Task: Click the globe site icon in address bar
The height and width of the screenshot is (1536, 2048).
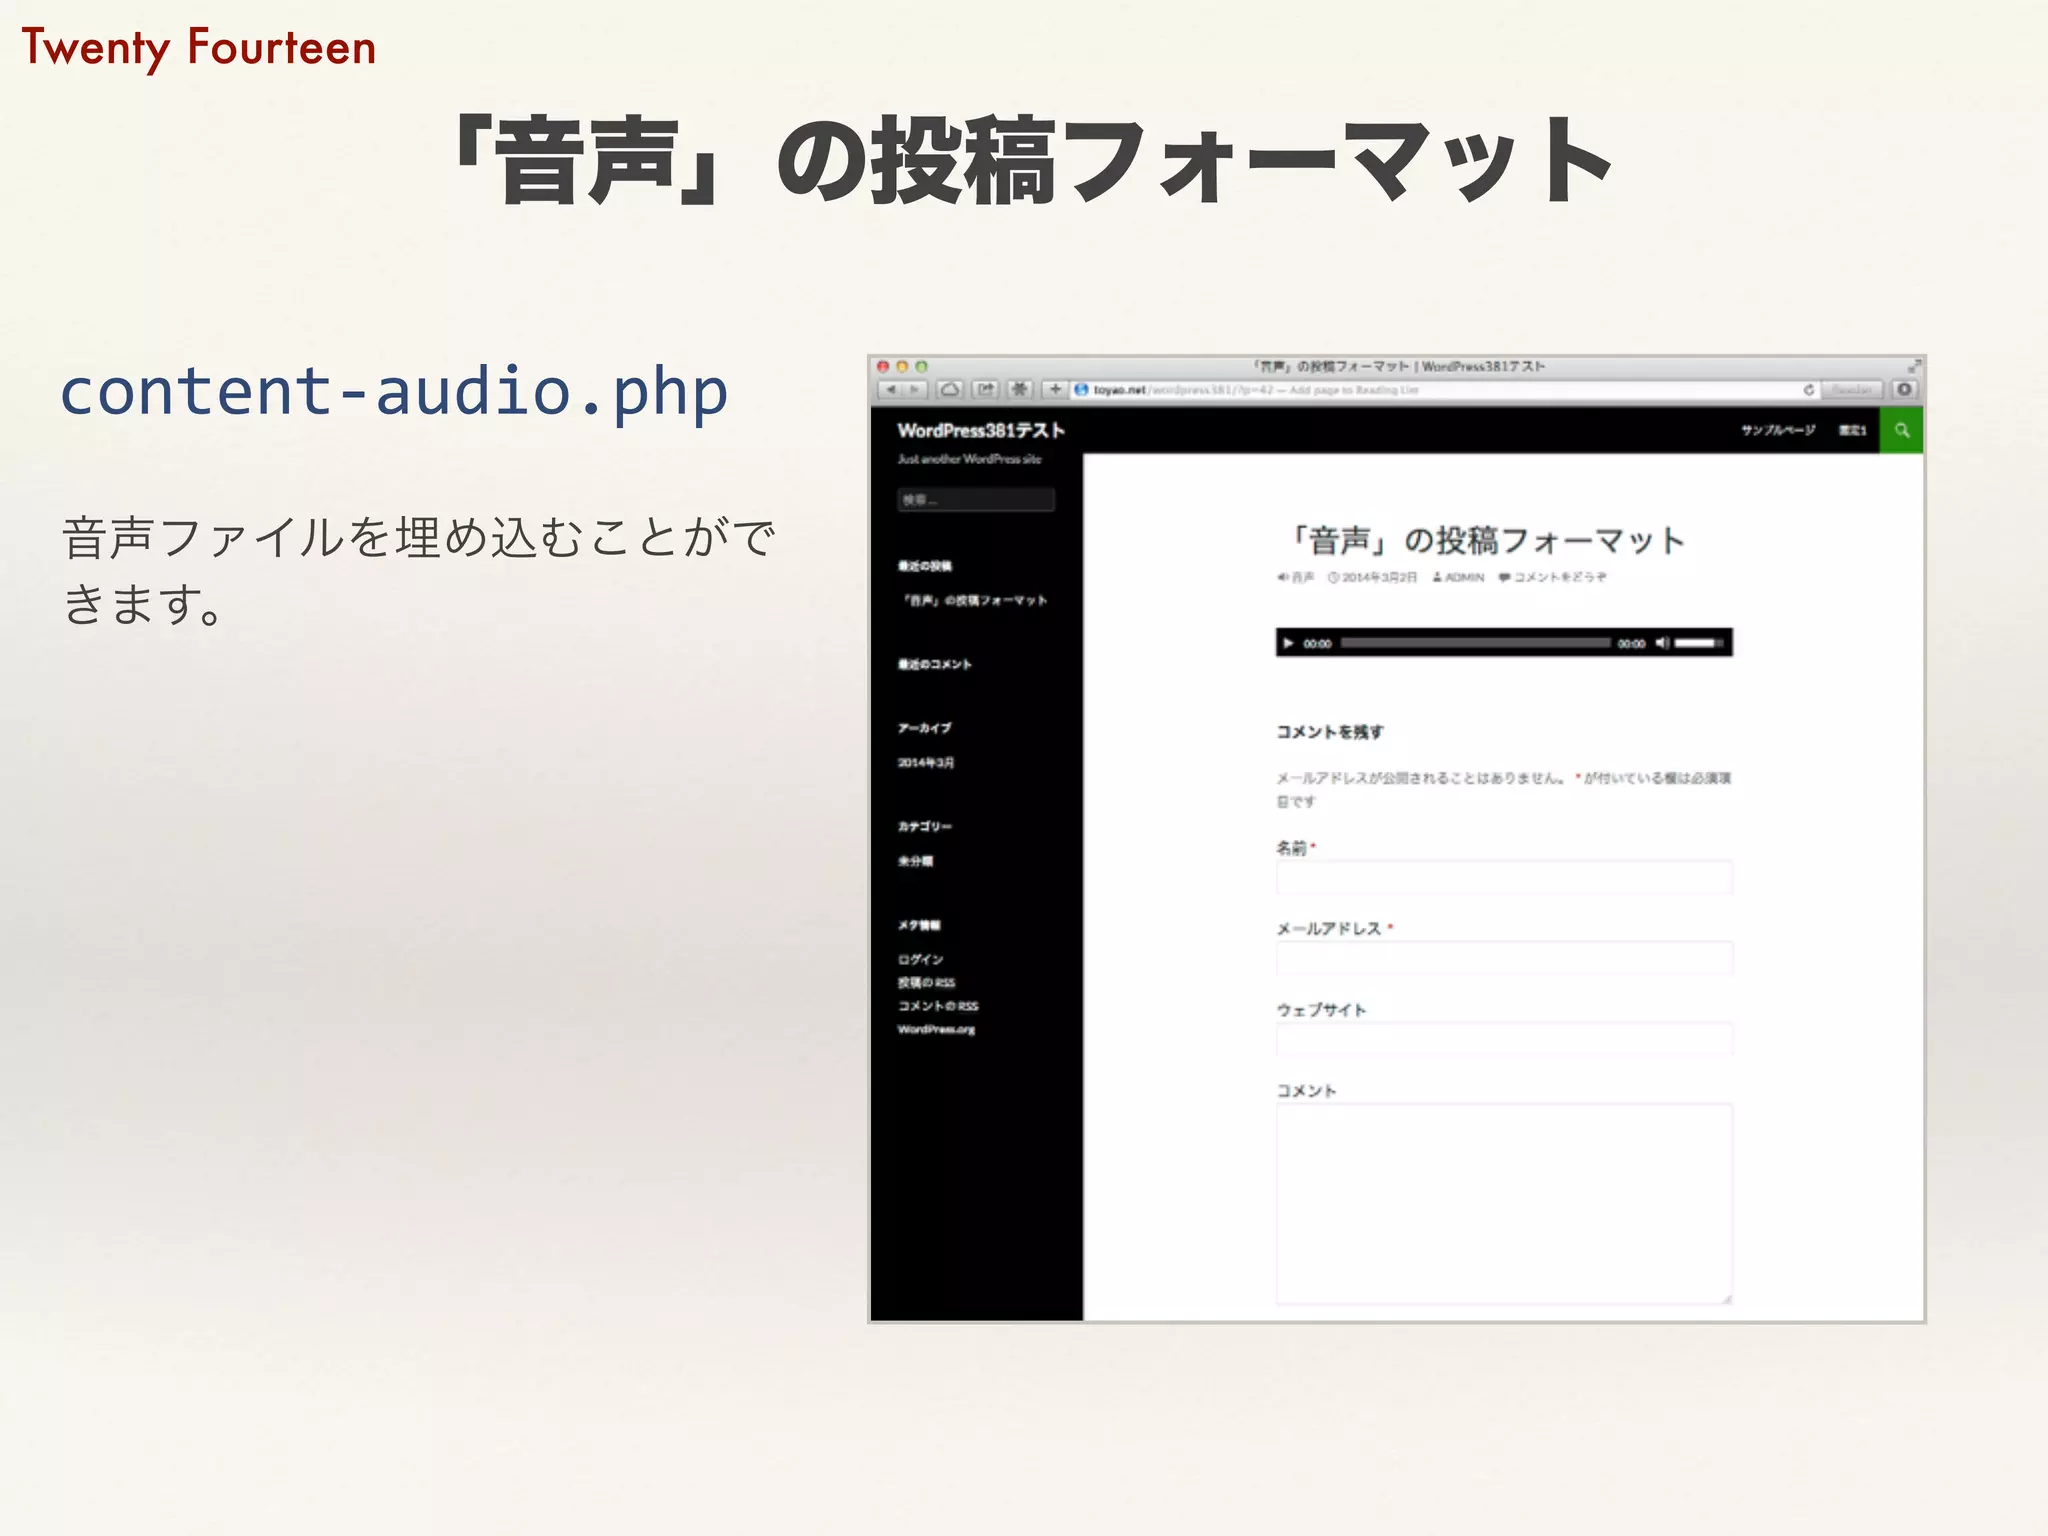Action: pyautogui.click(x=1081, y=390)
